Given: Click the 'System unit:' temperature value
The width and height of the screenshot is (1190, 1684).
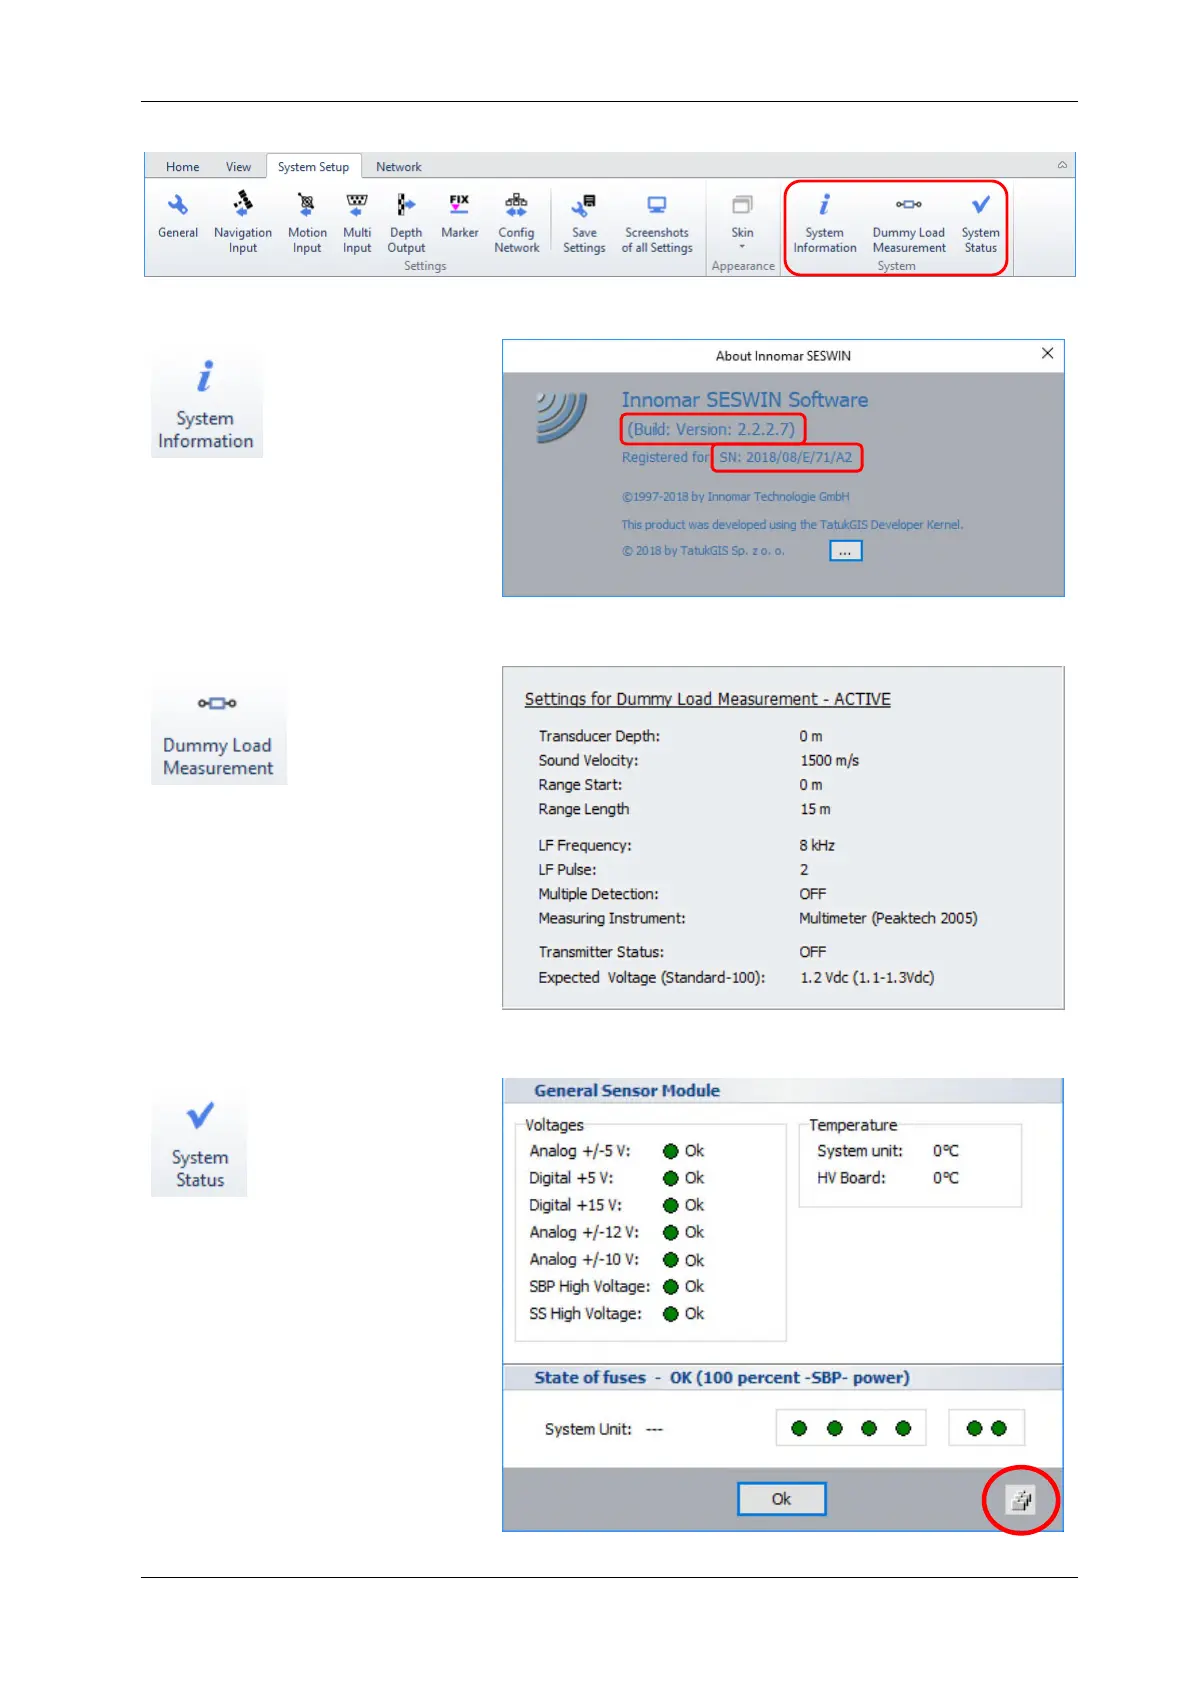Looking at the screenshot, I should pos(946,1151).
